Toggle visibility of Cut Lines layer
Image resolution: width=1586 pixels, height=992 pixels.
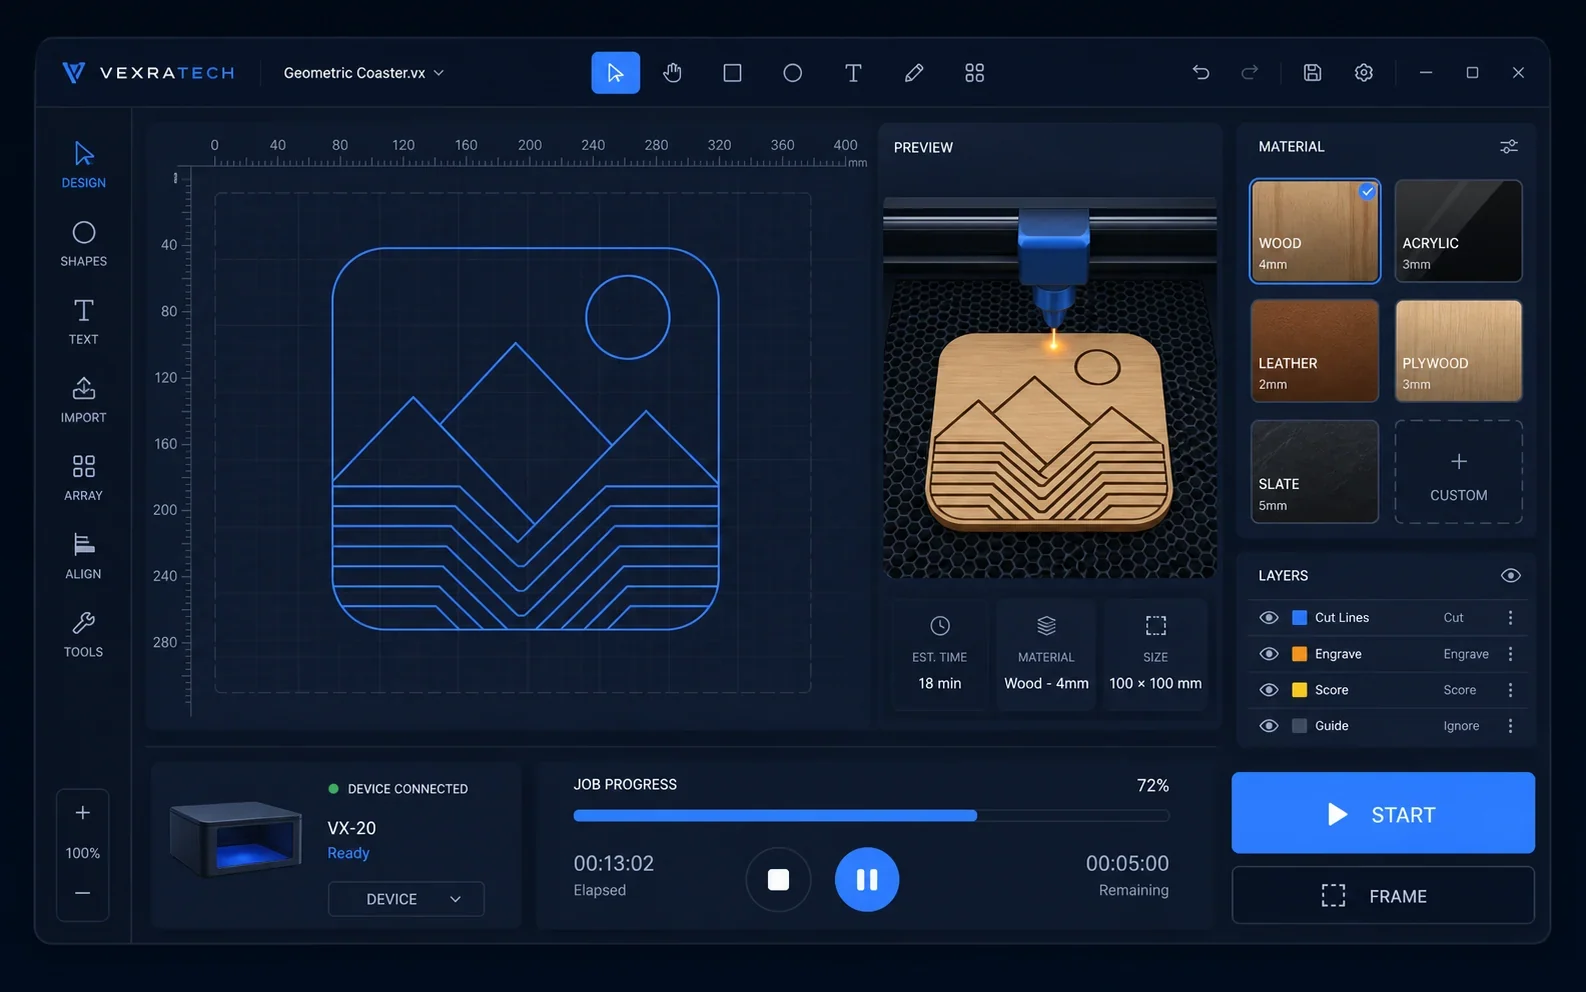pos(1269,618)
